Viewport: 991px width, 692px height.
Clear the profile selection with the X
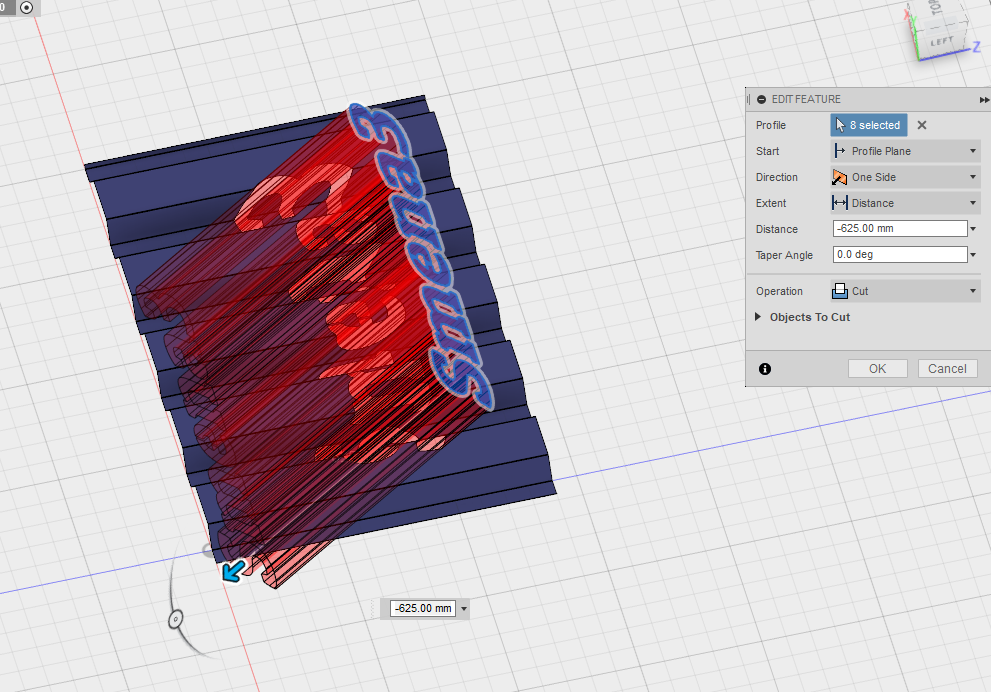(922, 125)
